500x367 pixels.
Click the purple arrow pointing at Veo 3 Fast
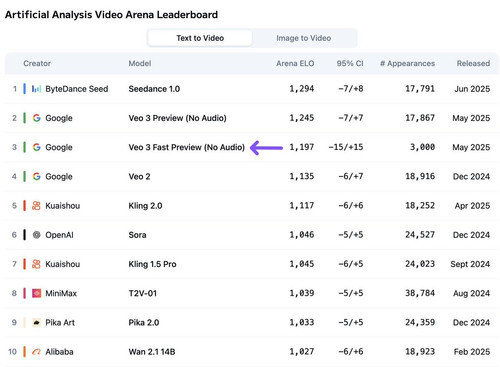(x=266, y=148)
